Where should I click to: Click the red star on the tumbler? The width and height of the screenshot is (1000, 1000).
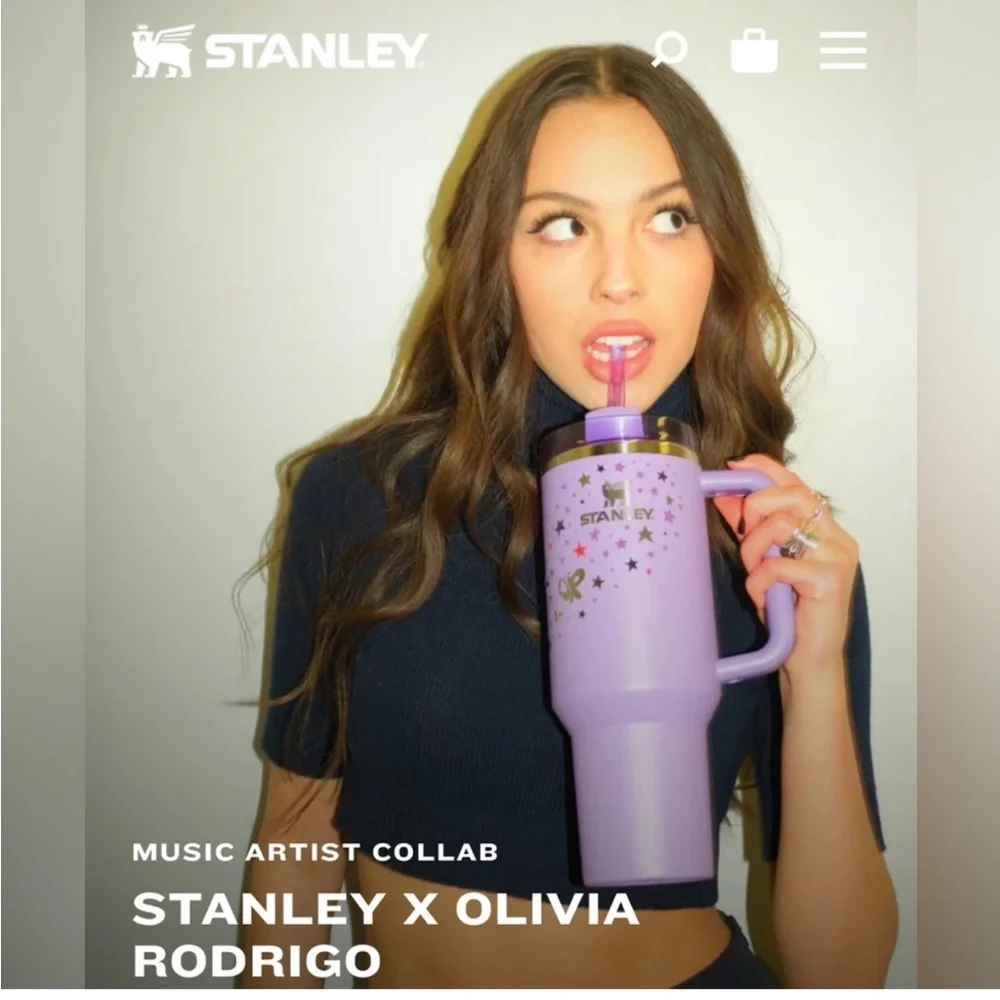point(579,549)
